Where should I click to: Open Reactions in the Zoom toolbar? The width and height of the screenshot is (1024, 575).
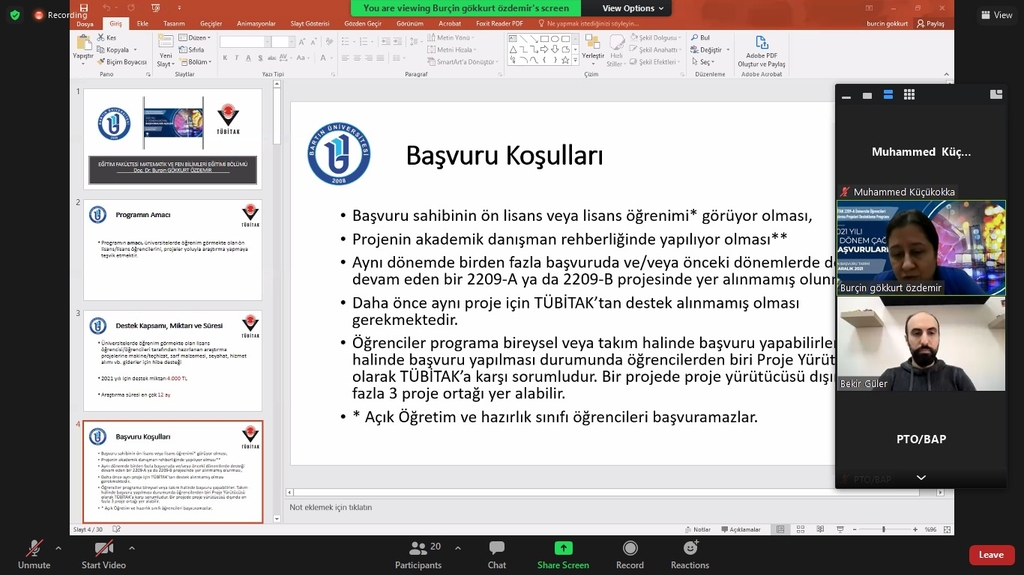tap(690, 554)
